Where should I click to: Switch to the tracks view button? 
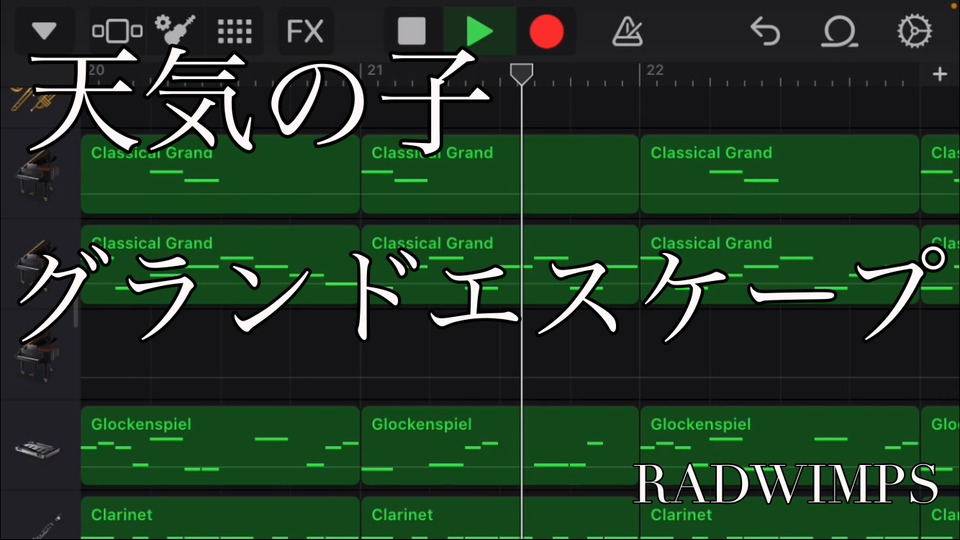117,31
